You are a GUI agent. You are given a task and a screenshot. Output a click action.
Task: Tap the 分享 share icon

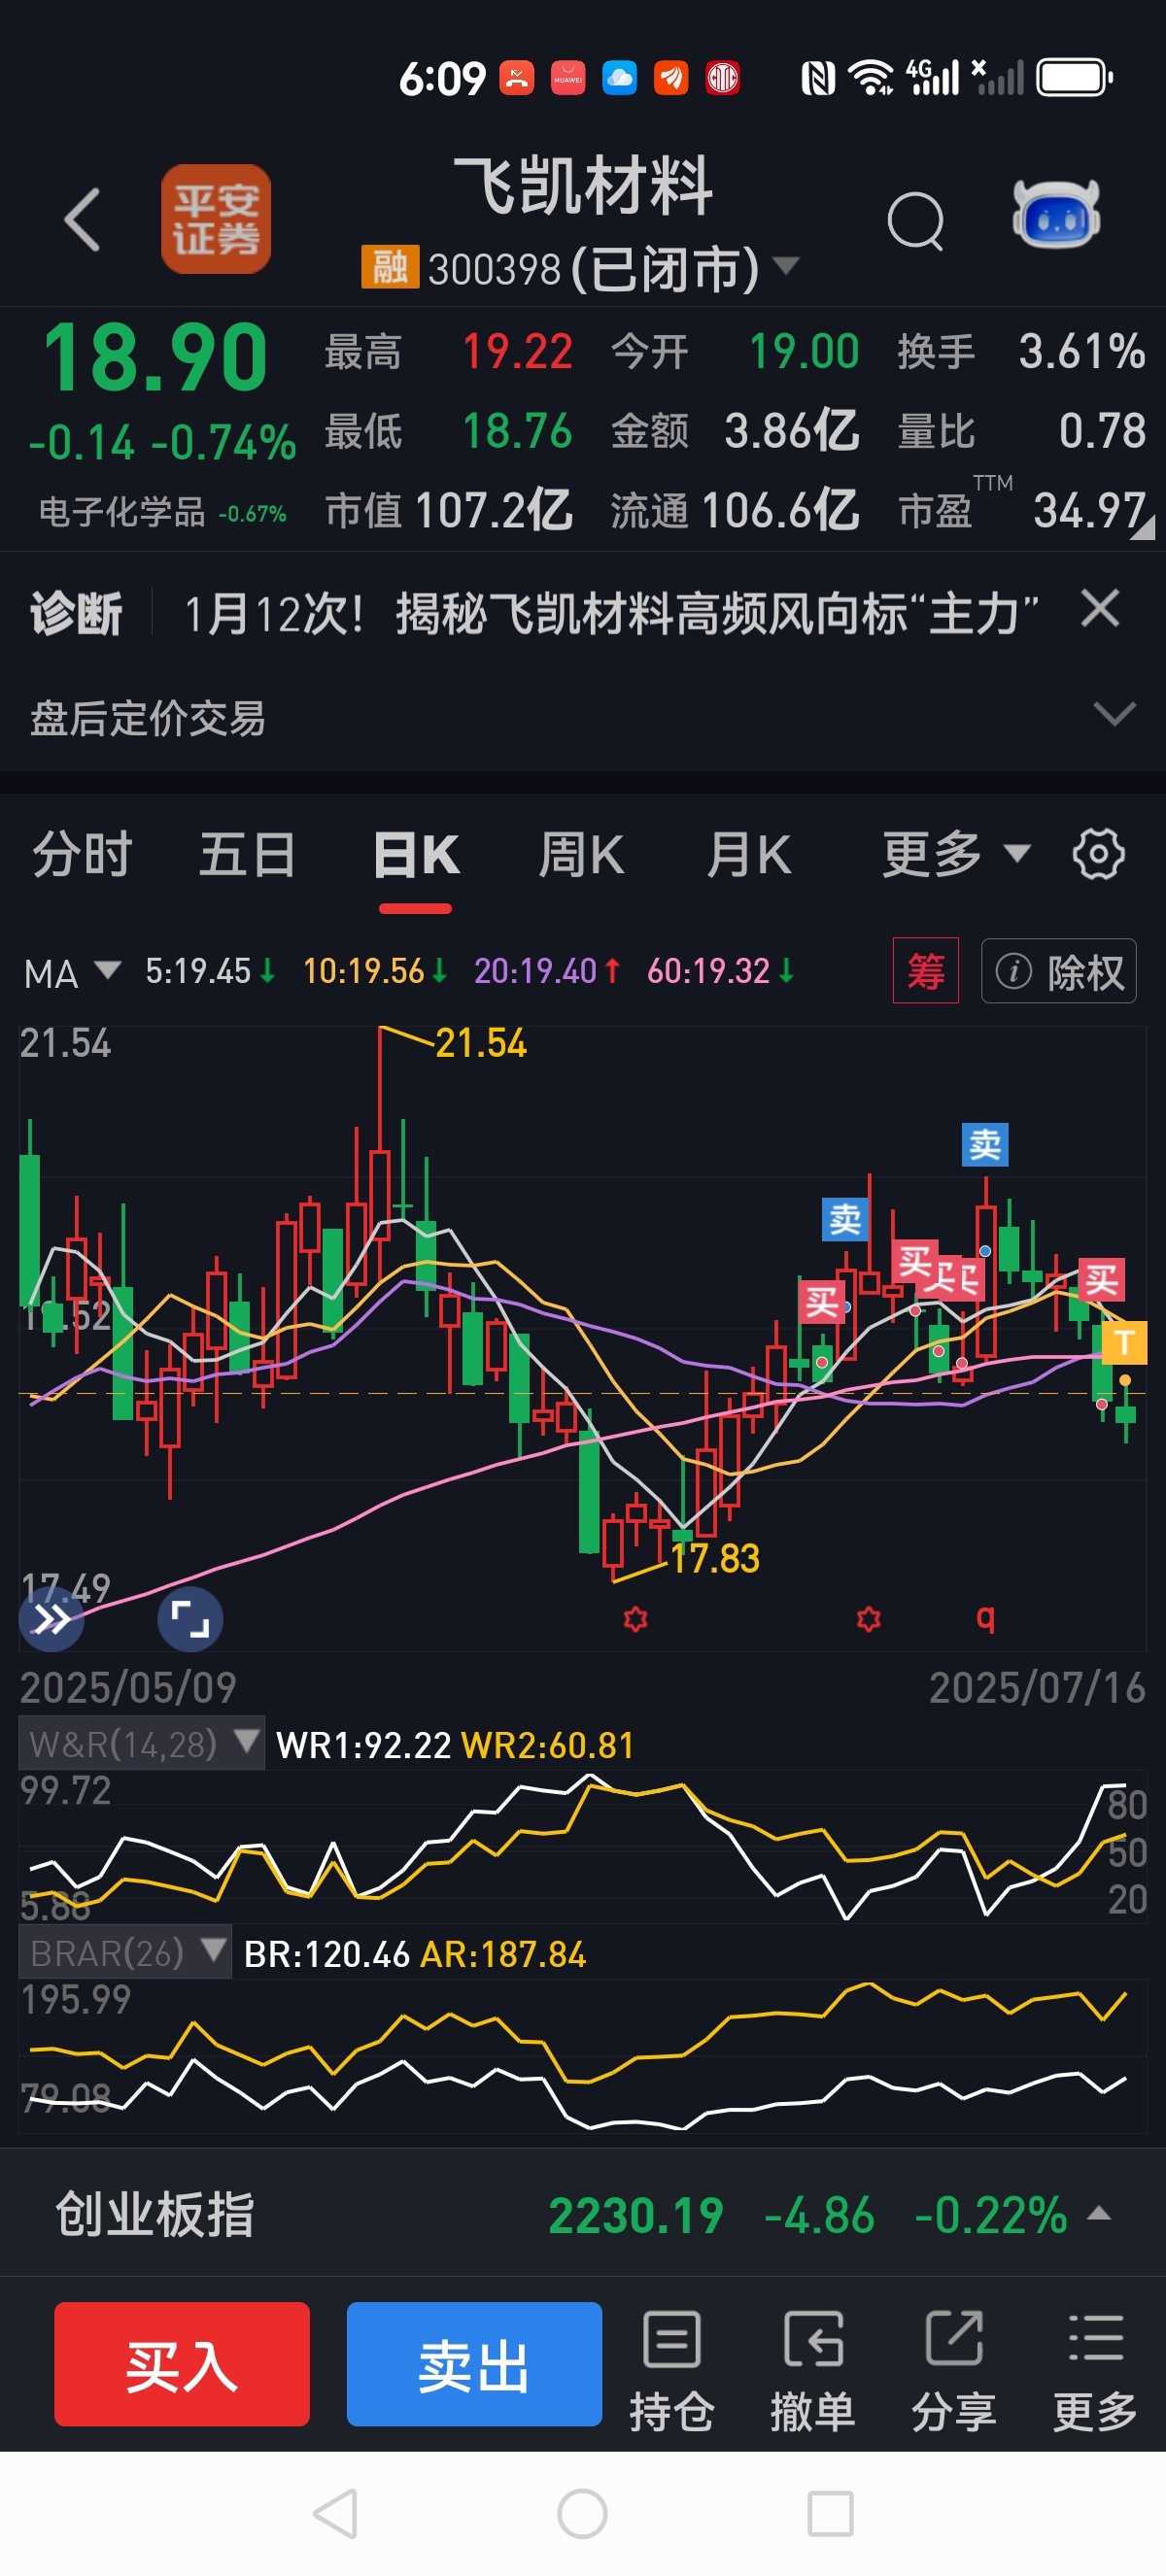[x=953, y=2369]
